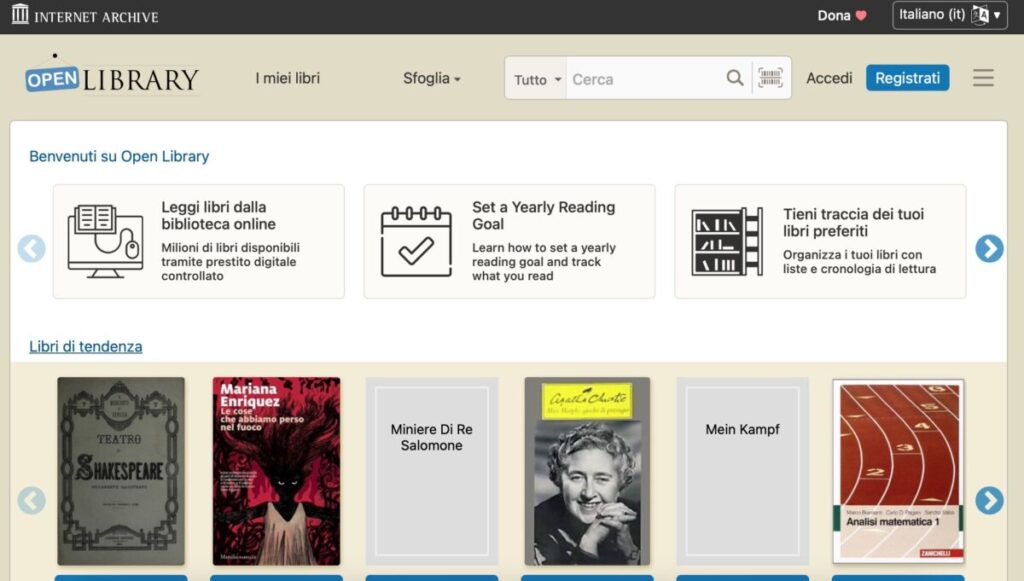The width and height of the screenshot is (1024, 581).
Task: Go to I miei libri
Action: coord(287,78)
